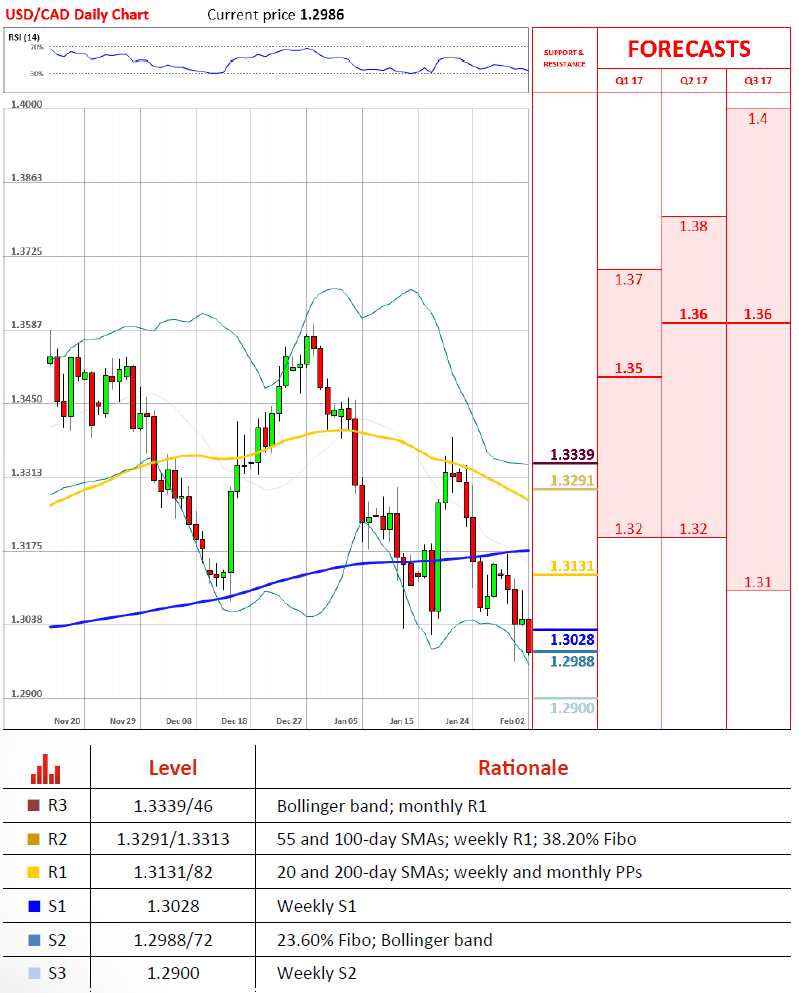Select the R2 gold color square
Screen dimensions: 799x993
pos(36,838)
